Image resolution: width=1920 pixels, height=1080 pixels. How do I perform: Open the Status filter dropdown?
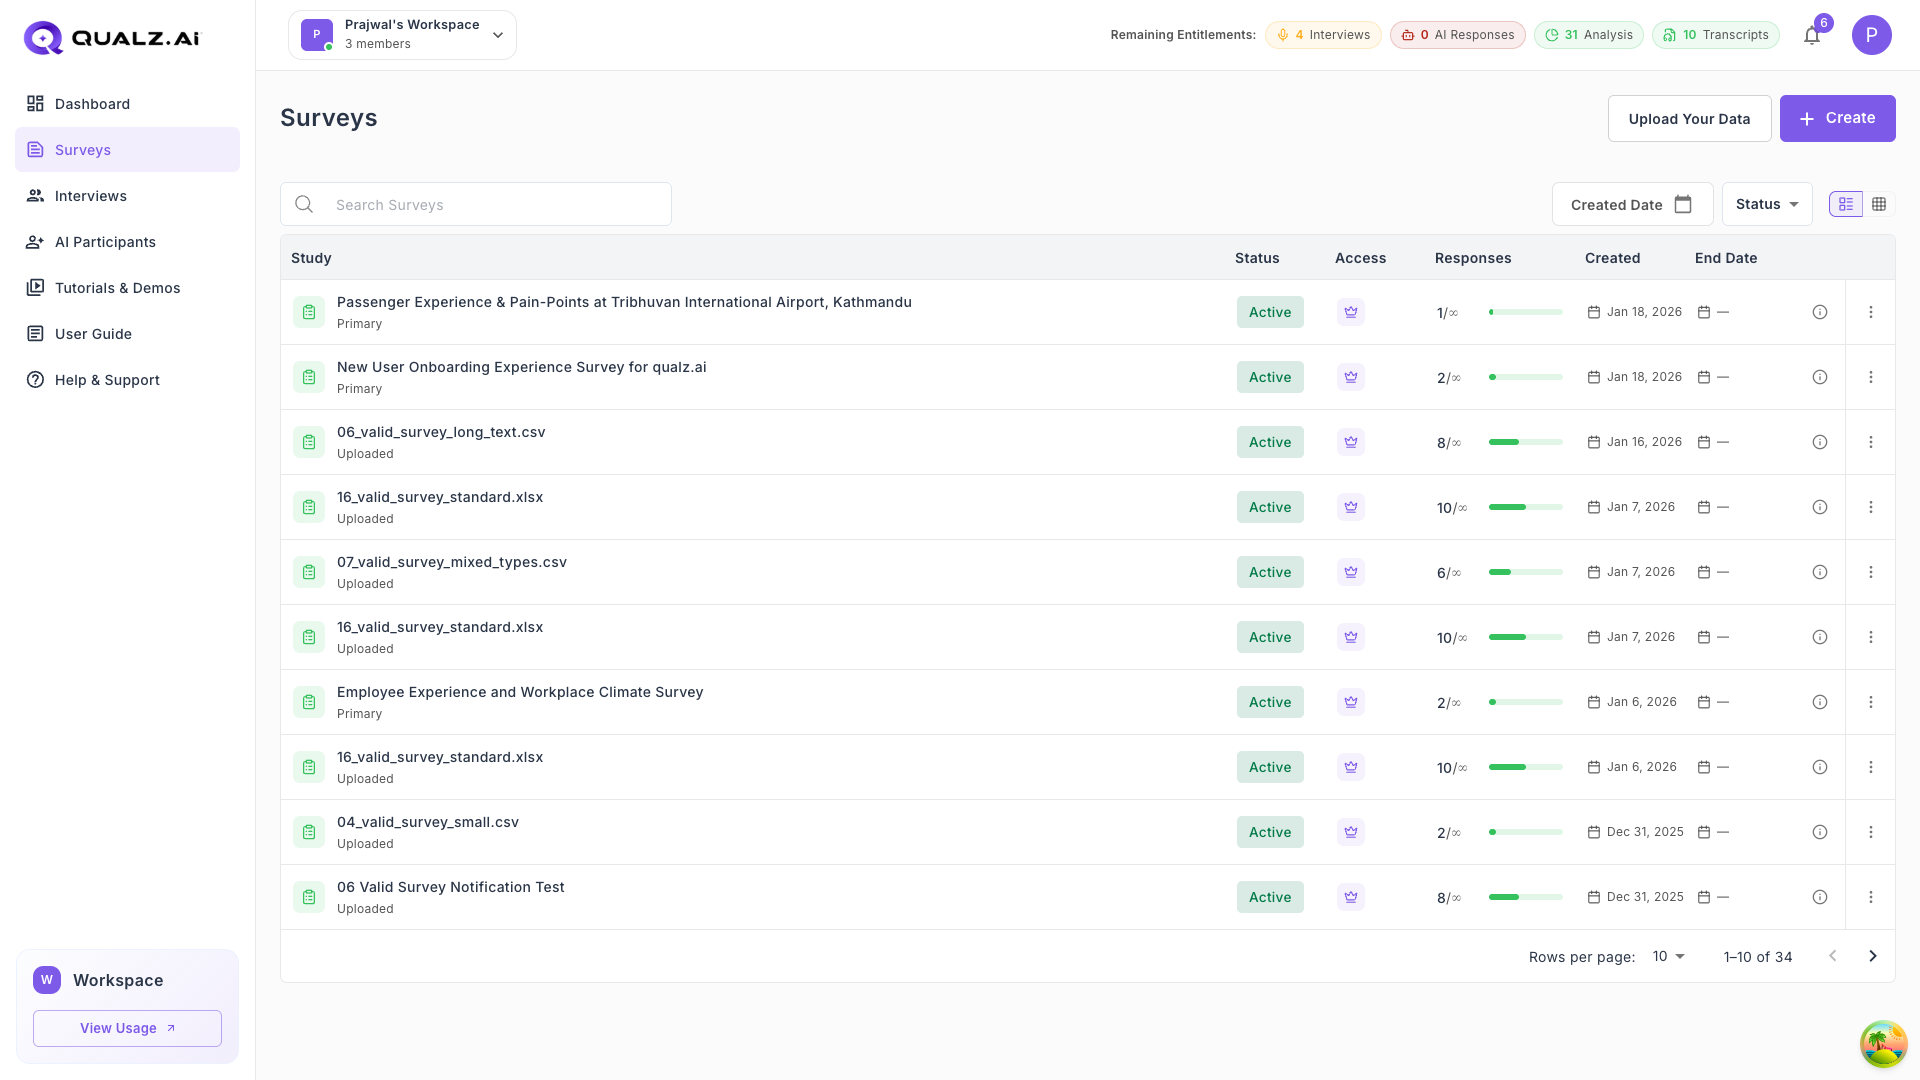pos(1766,203)
